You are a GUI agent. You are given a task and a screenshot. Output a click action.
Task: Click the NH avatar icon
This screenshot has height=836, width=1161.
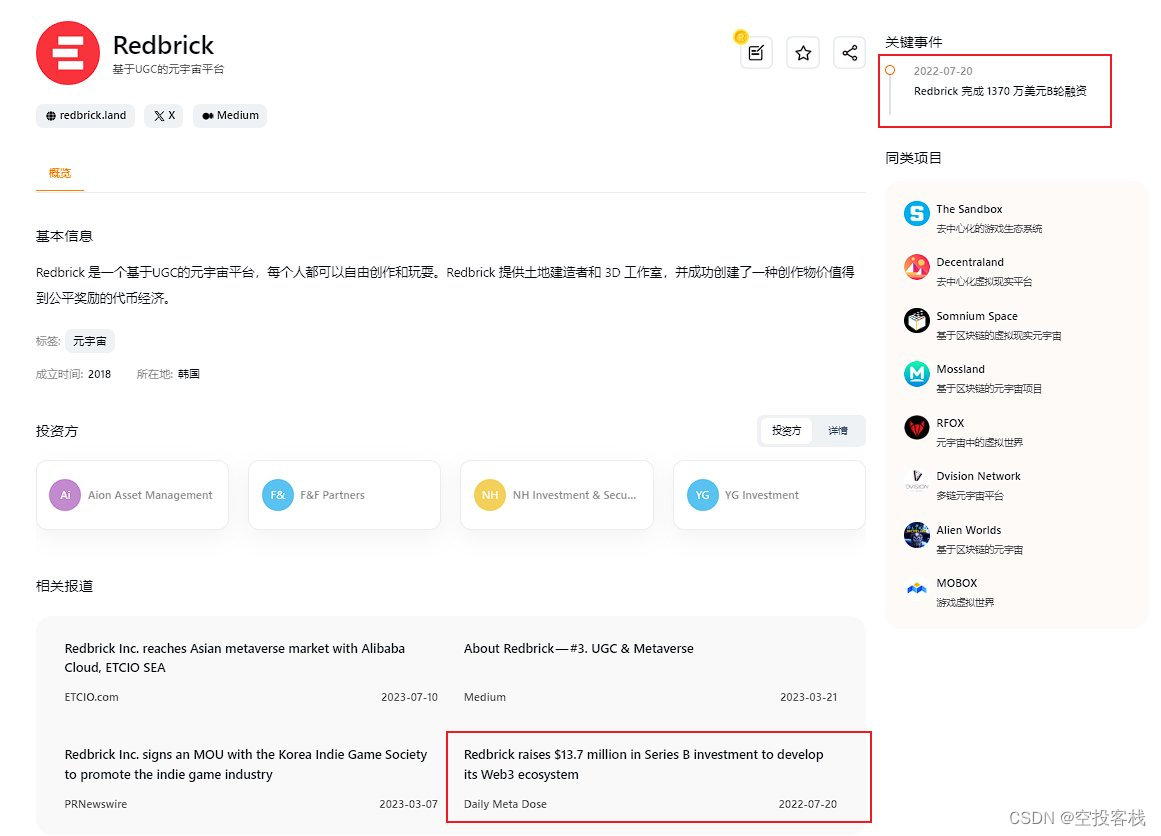tap(489, 495)
